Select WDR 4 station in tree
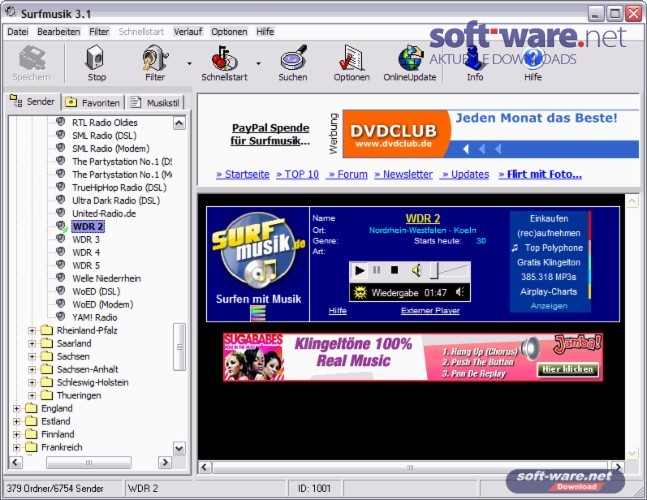 [x=86, y=252]
